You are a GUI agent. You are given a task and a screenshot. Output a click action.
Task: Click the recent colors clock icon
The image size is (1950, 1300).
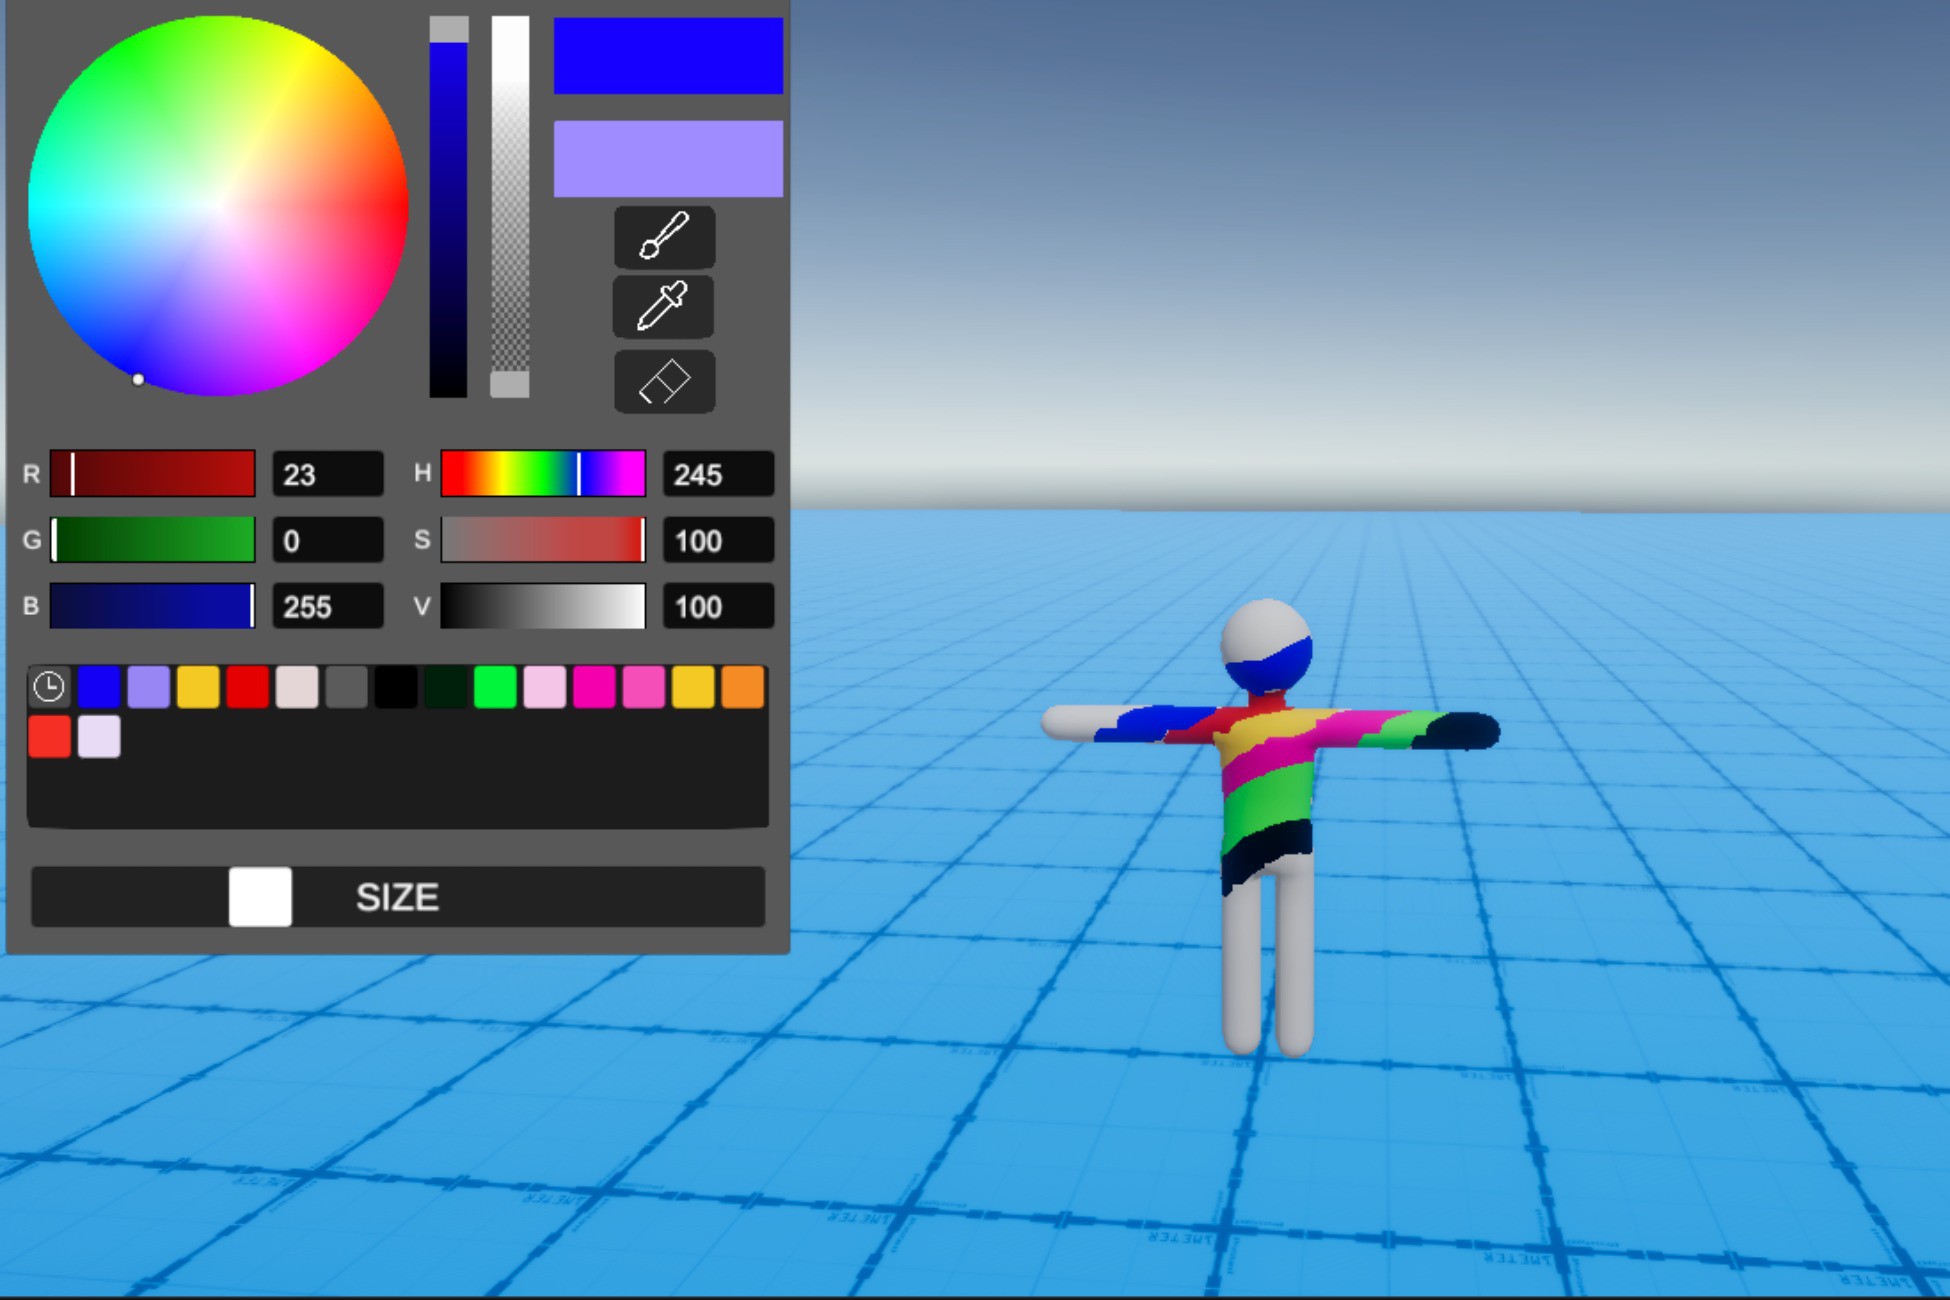(49, 687)
